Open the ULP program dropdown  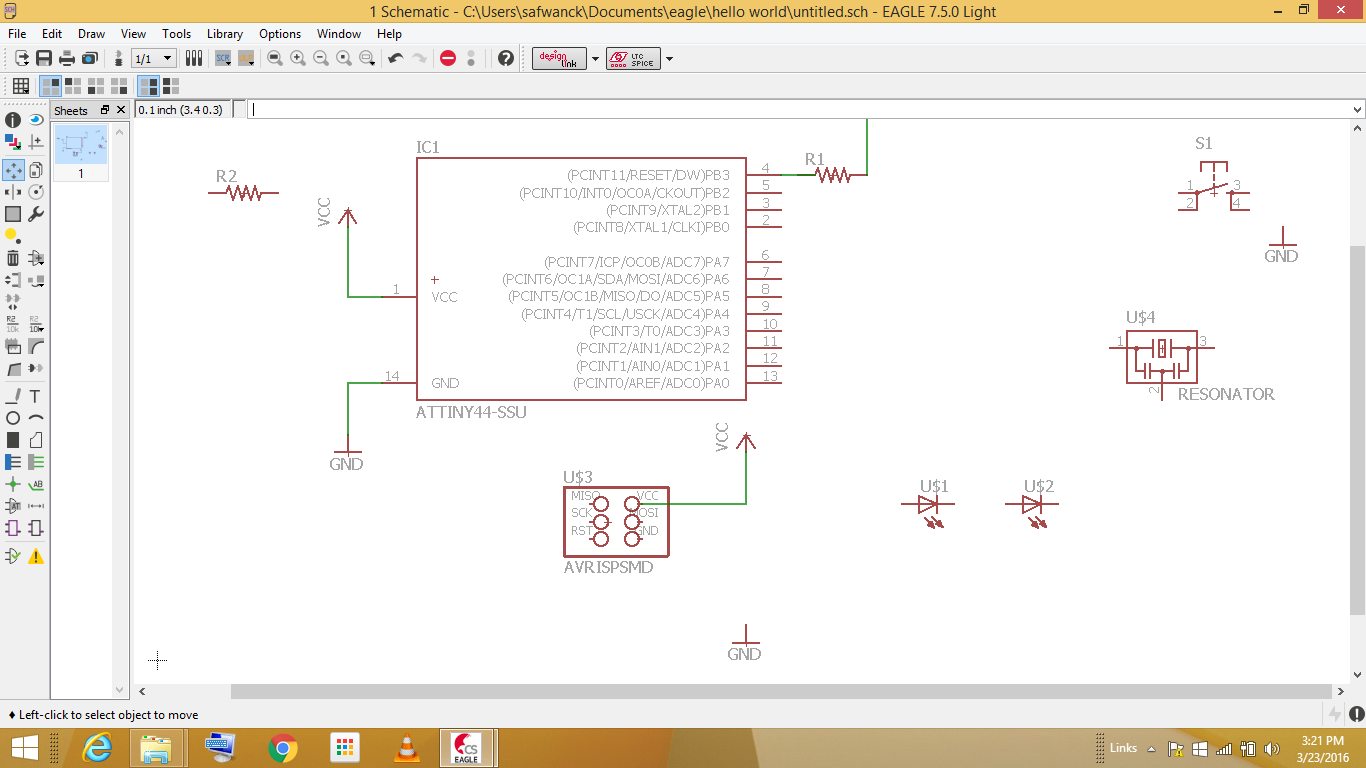246,58
